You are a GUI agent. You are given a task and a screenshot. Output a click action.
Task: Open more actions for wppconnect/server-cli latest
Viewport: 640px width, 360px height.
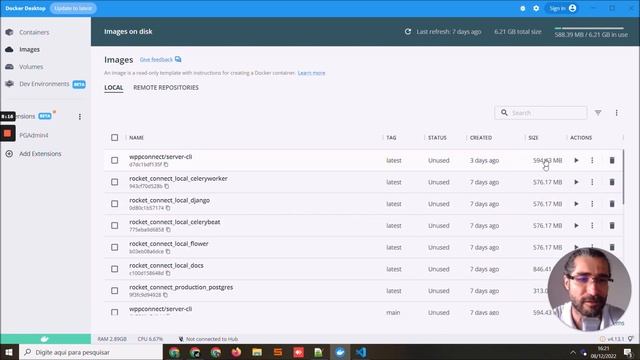(592, 160)
